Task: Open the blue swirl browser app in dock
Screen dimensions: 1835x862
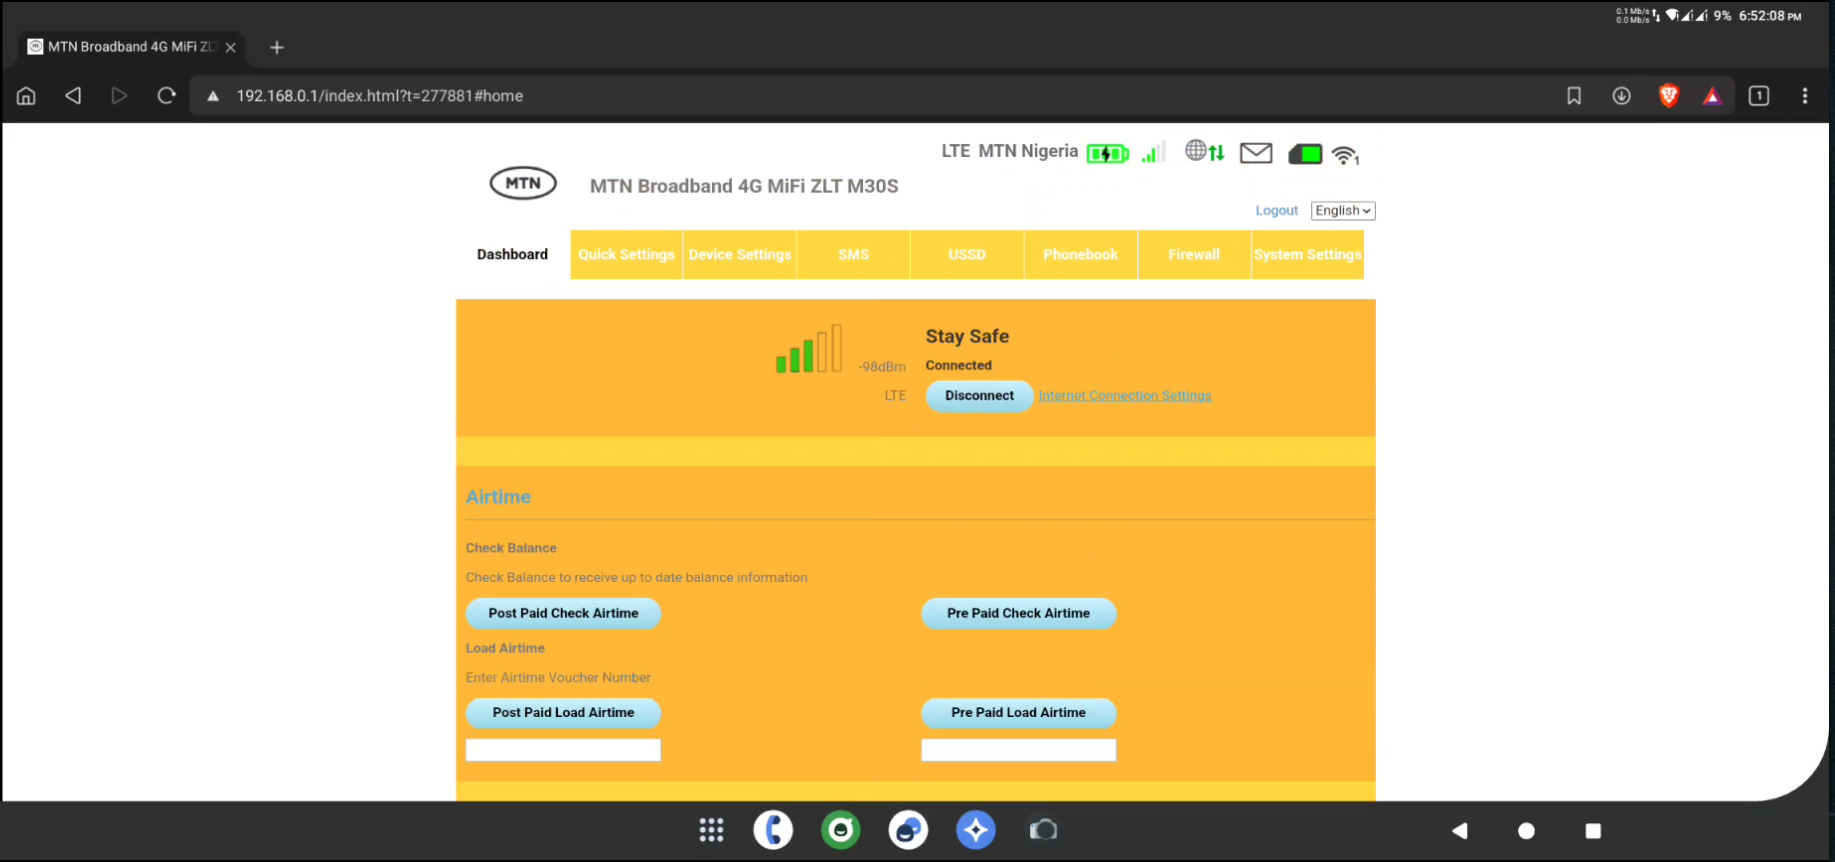Action: click(x=908, y=830)
